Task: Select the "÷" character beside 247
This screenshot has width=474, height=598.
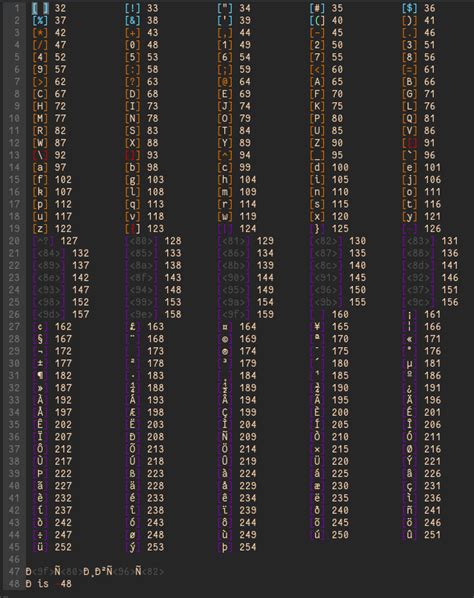Action: tap(40, 535)
